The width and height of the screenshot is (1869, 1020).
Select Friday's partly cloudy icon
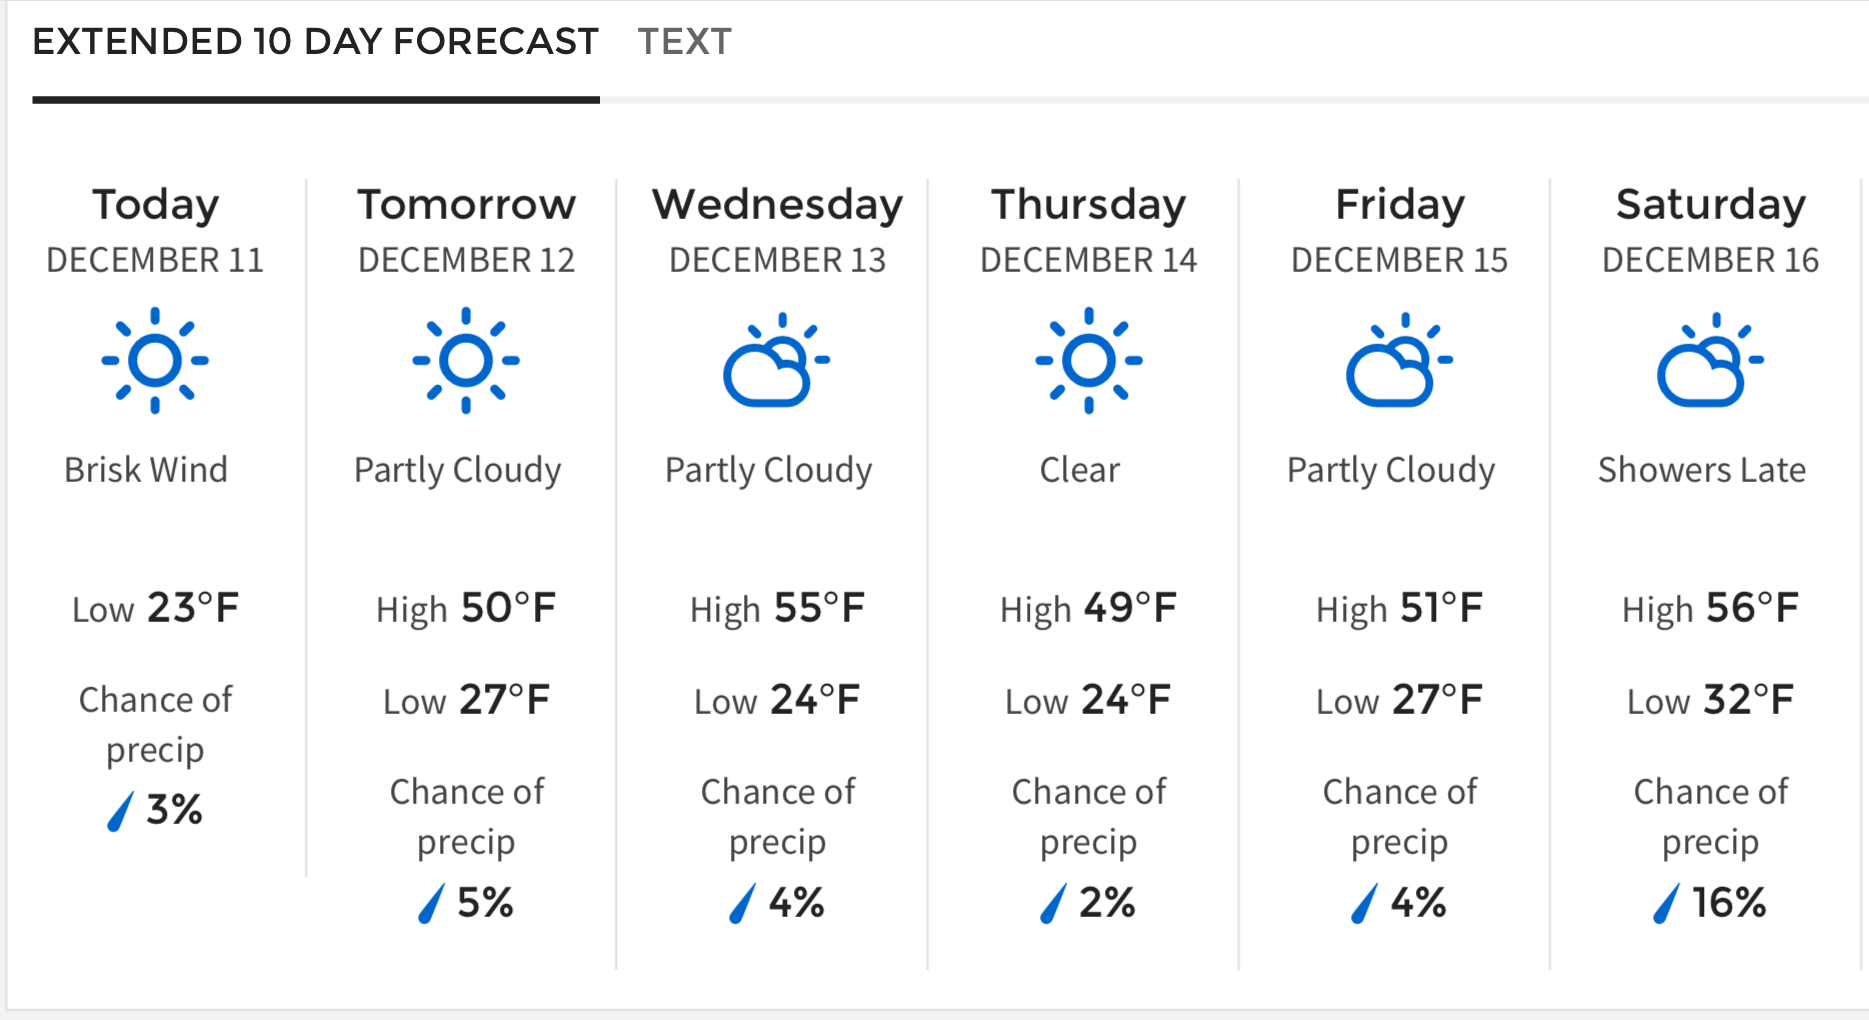(1399, 360)
